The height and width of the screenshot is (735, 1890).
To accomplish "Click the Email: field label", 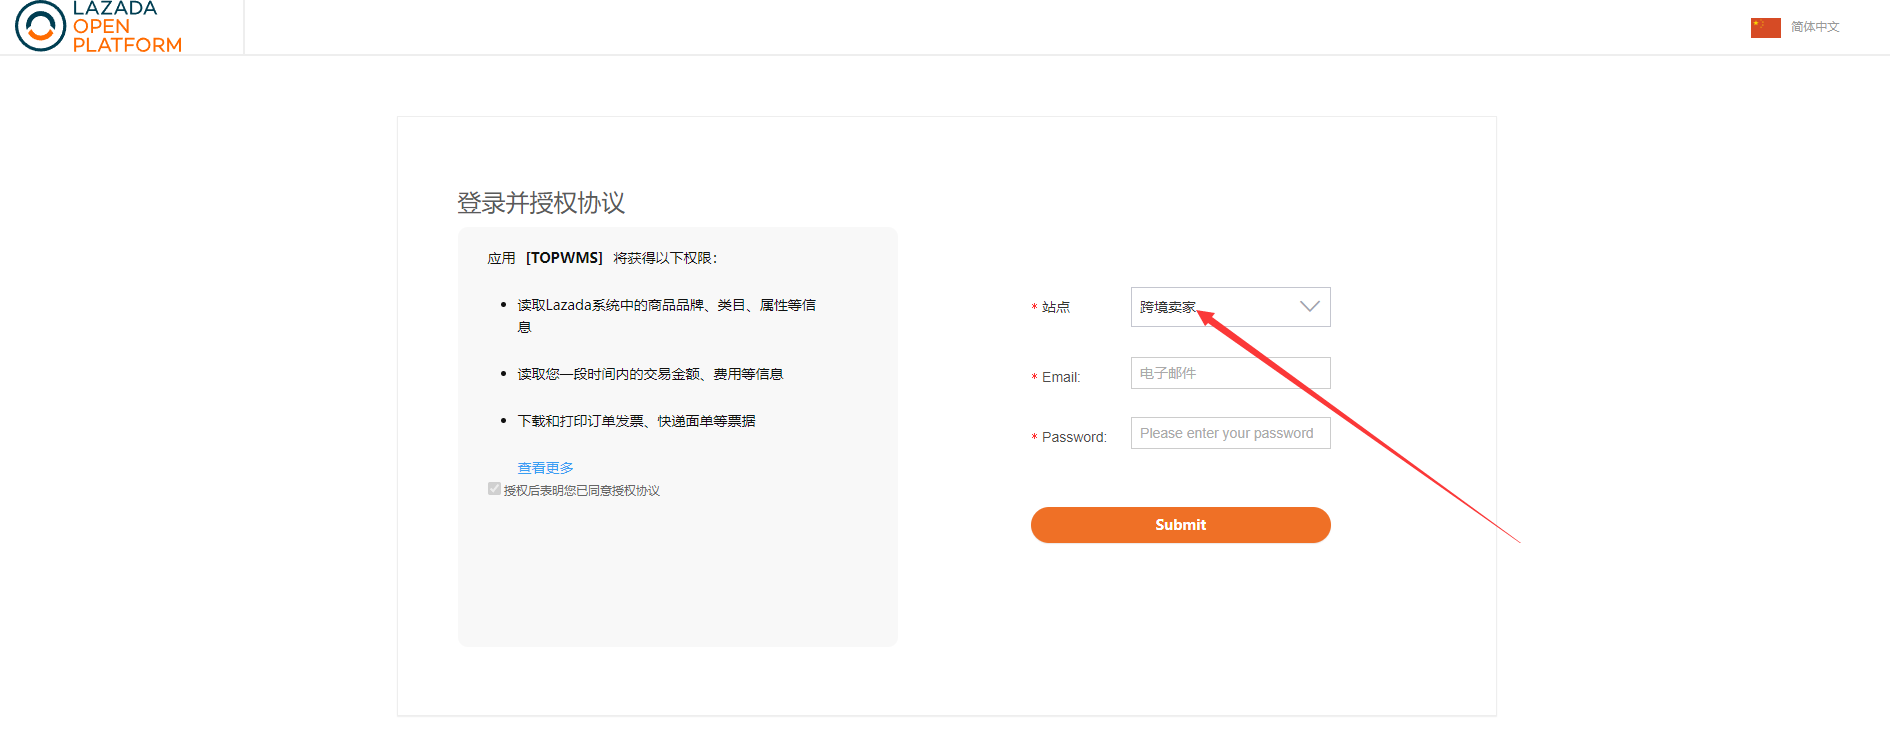I will point(1060,377).
